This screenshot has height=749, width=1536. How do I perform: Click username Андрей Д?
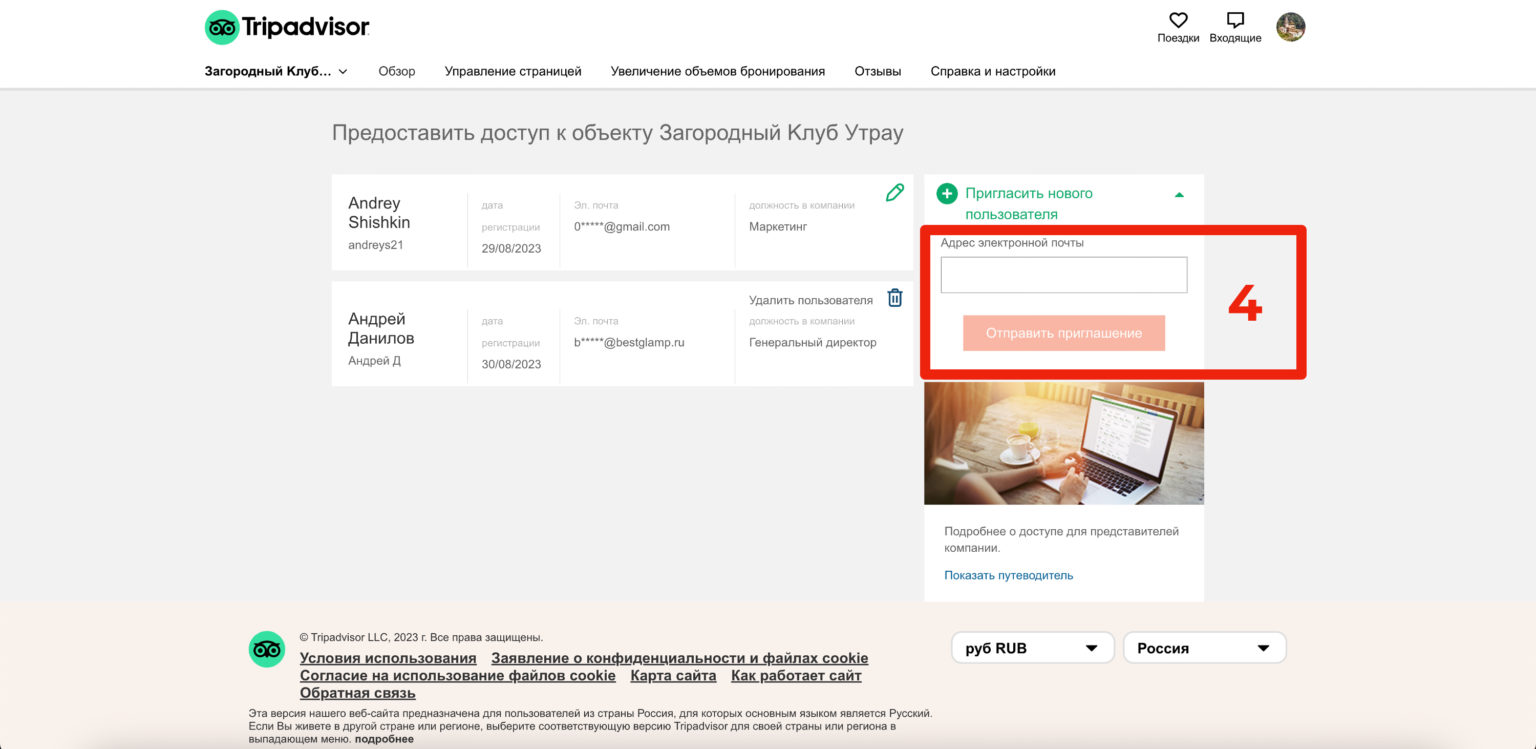(374, 361)
